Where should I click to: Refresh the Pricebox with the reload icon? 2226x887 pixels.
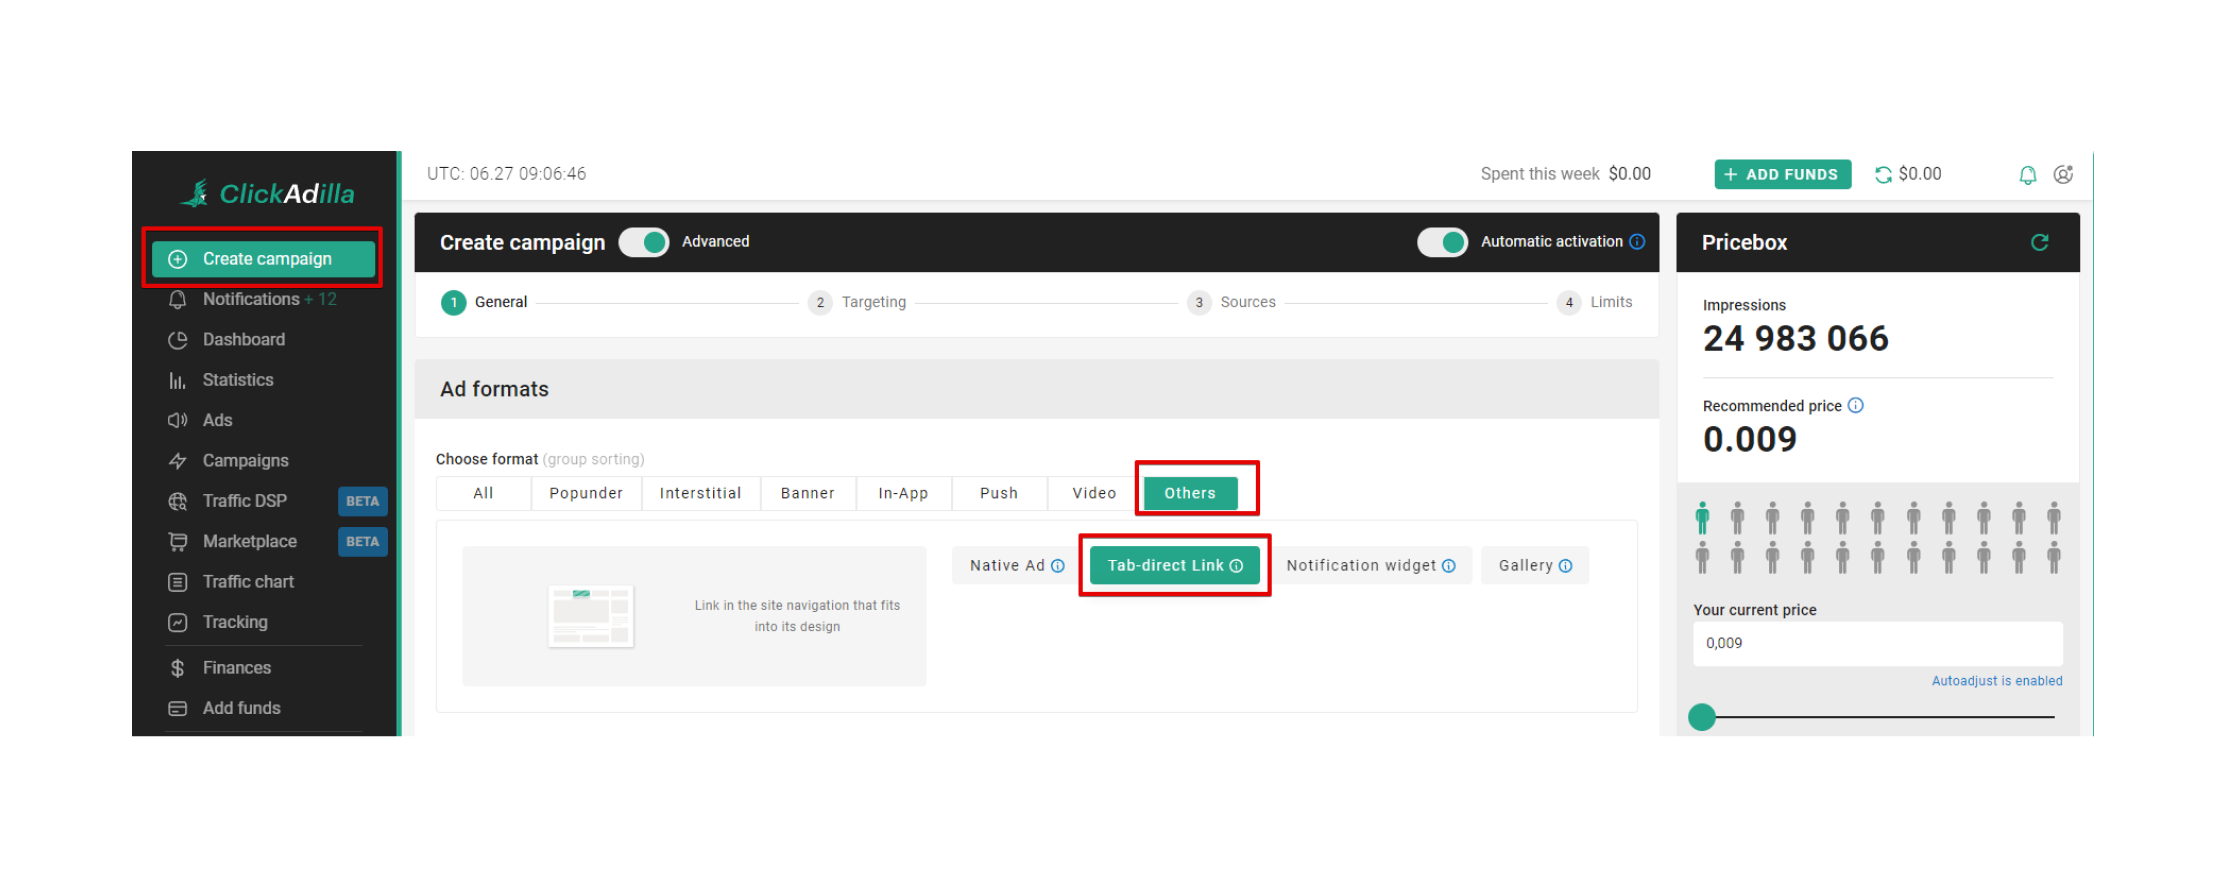(2039, 242)
